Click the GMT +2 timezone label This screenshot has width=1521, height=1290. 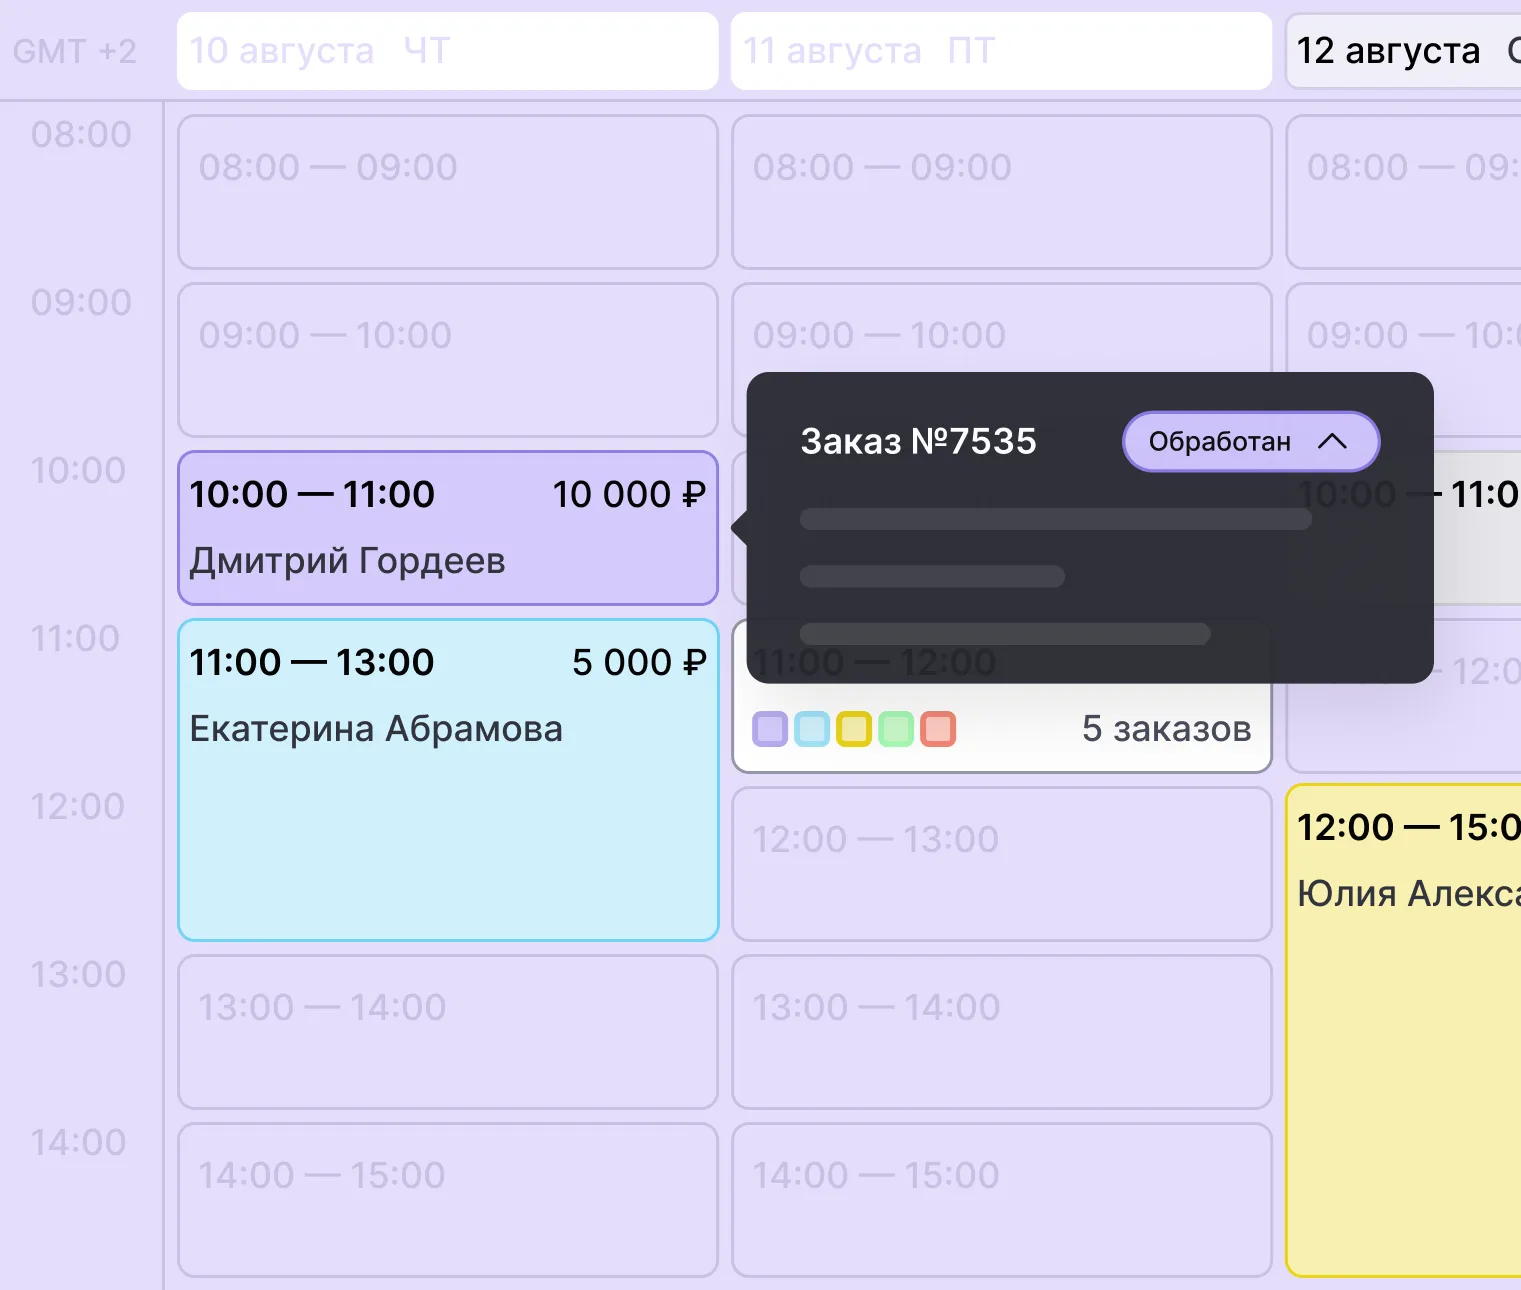[x=75, y=51]
